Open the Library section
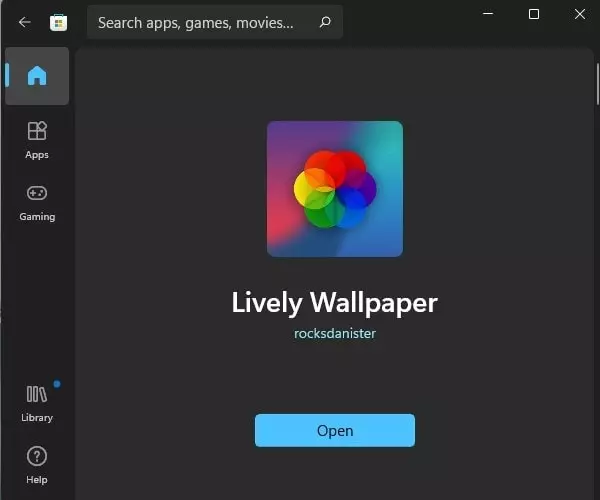Screen dimensions: 600x500 click(37, 404)
